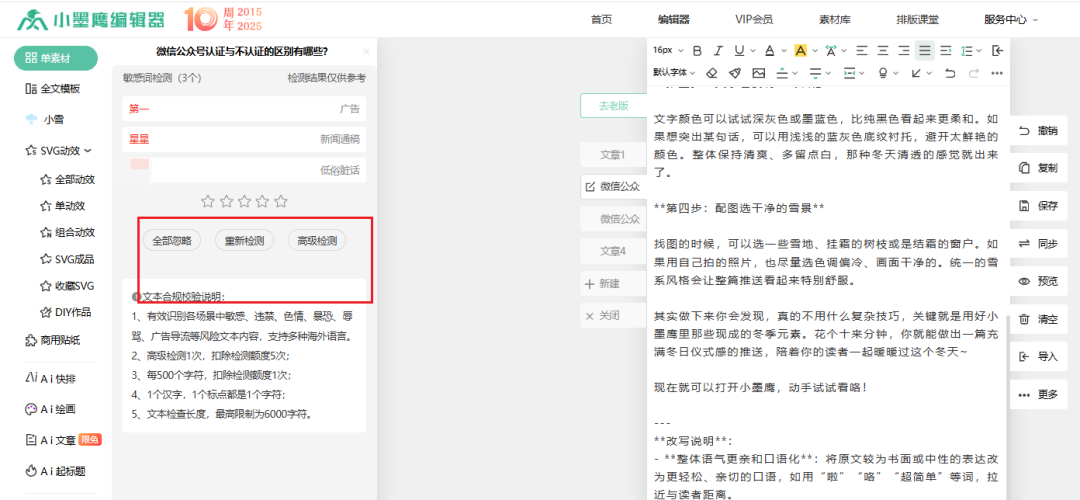This screenshot has height=500, width=1080.
Task: Collapse the SVG动效 section
Action: tap(58, 149)
